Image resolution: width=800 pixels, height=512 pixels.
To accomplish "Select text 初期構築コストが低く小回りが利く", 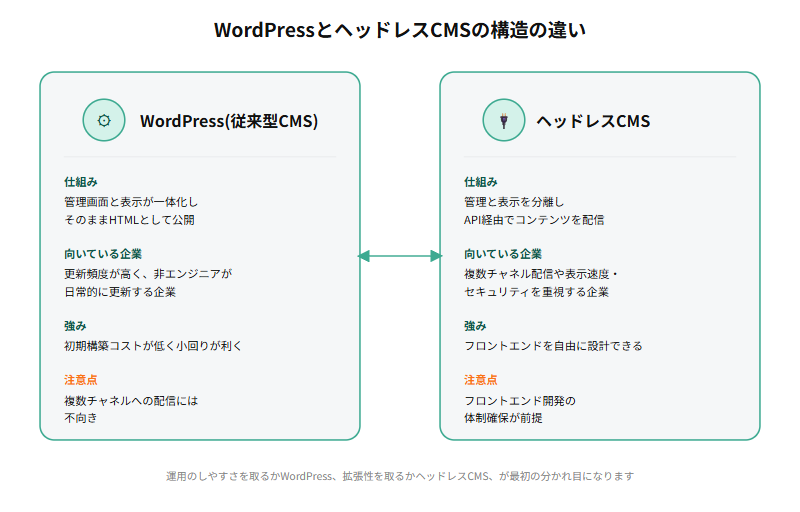I will tap(153, 346).
